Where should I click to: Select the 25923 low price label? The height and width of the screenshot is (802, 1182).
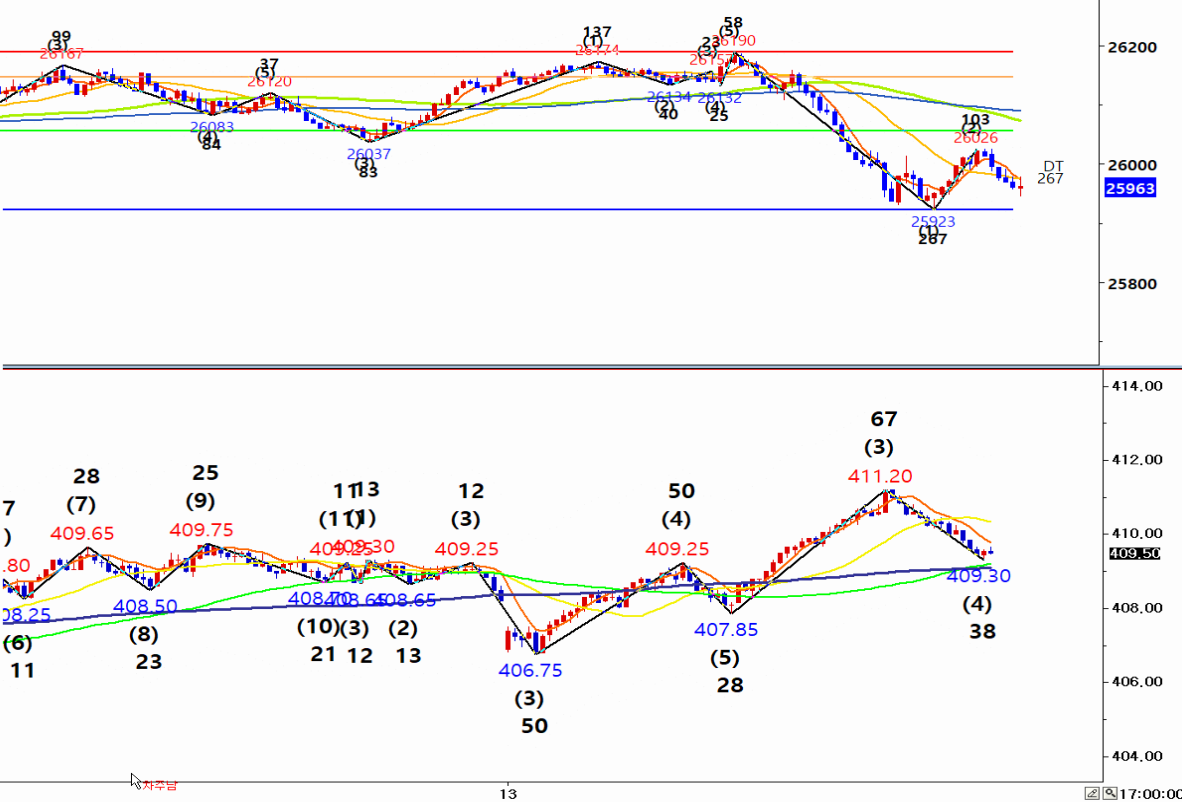pyautogui.click(x=932, y=221)
